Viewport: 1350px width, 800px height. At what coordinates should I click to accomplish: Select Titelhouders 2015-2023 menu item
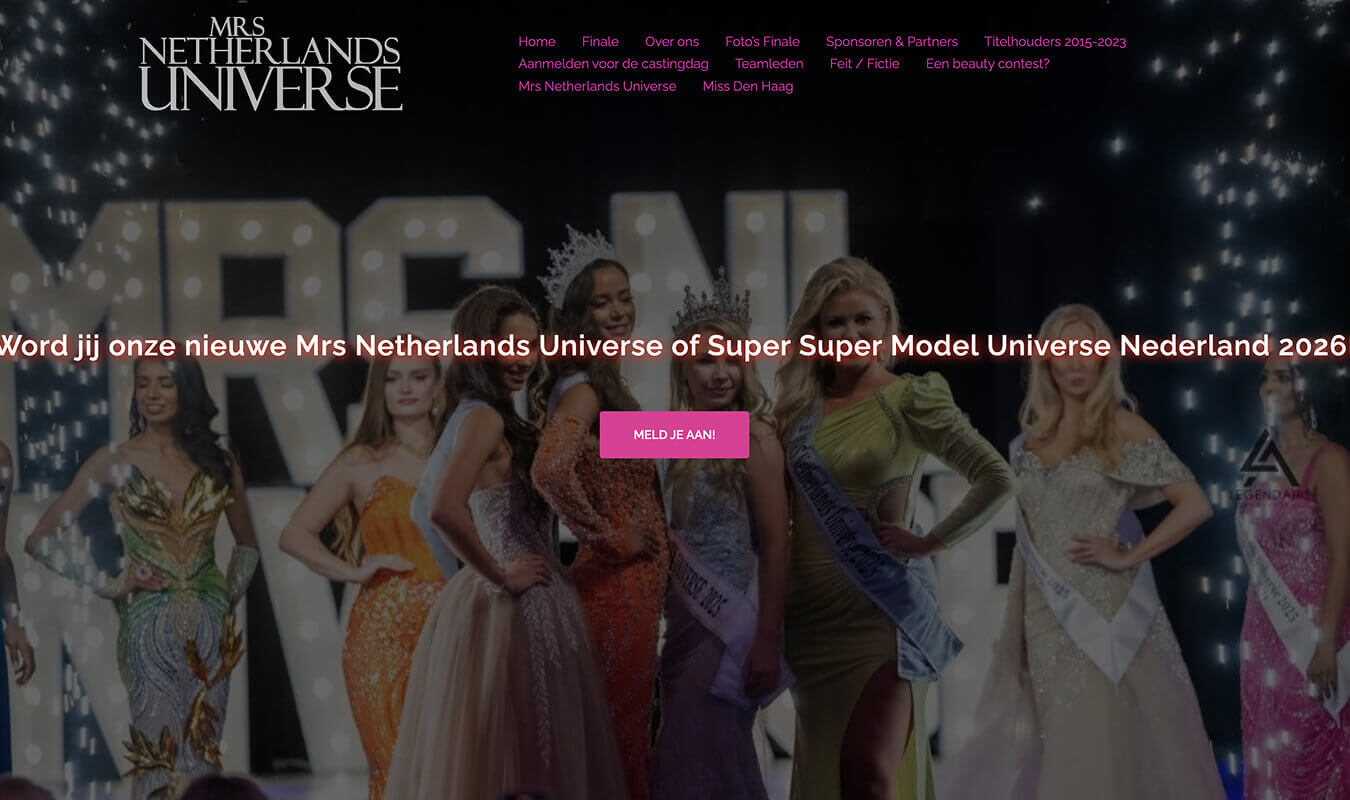pos(1055,42)
